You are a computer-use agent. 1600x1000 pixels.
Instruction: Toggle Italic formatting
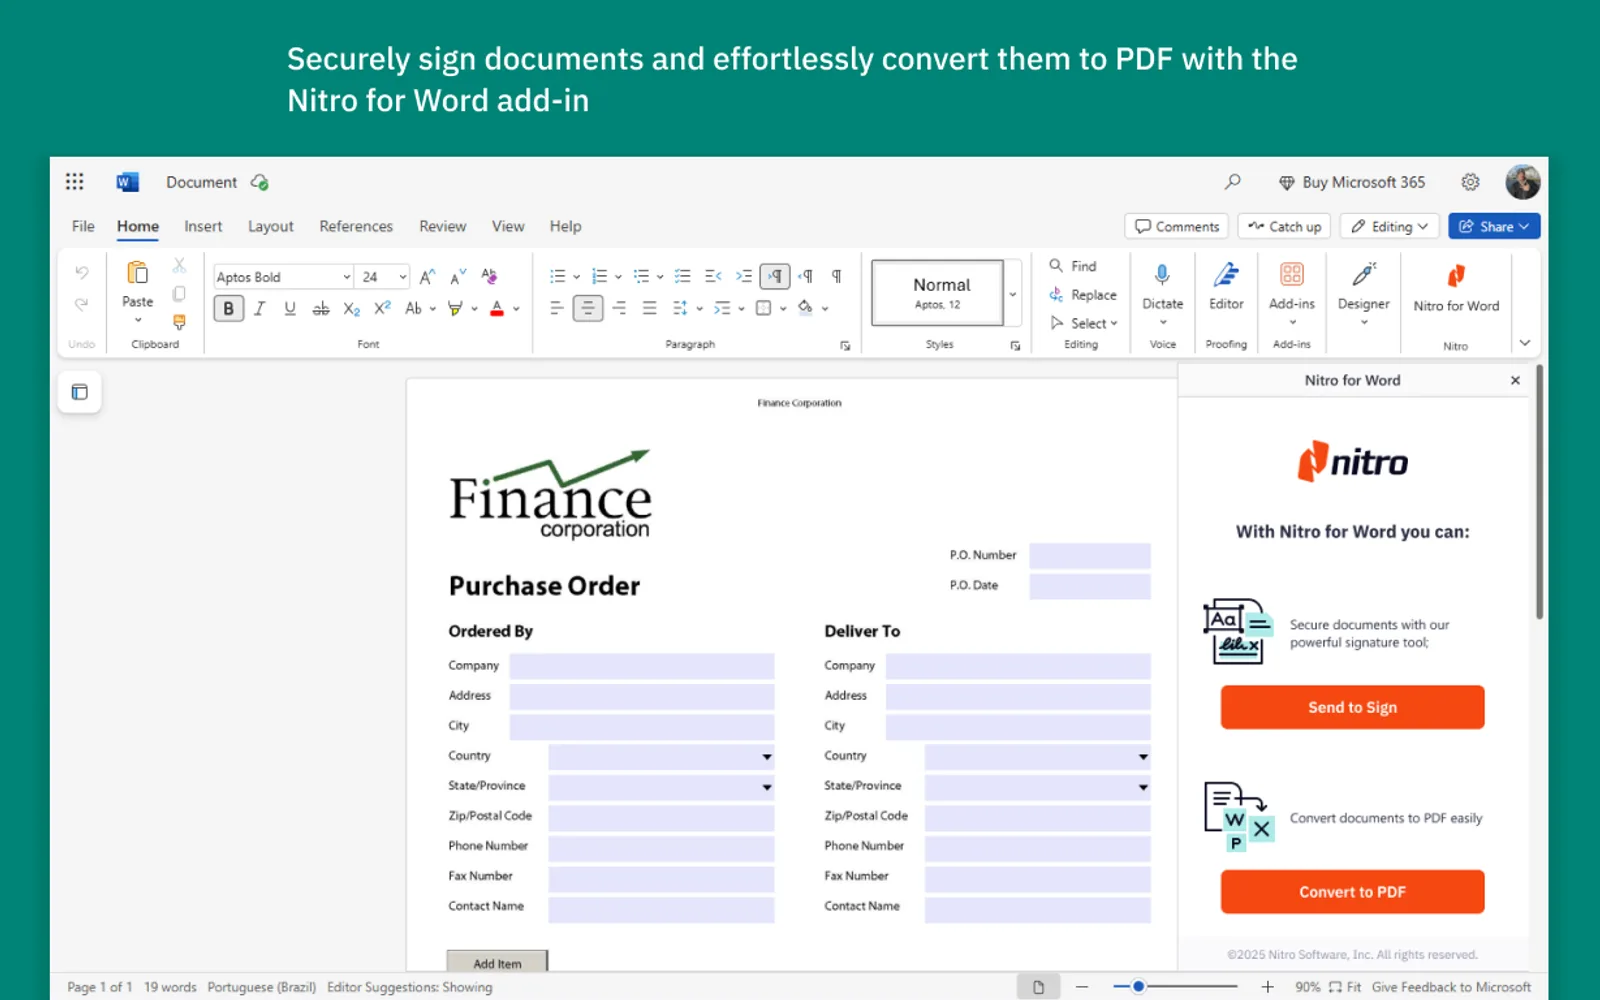point(259,309)
